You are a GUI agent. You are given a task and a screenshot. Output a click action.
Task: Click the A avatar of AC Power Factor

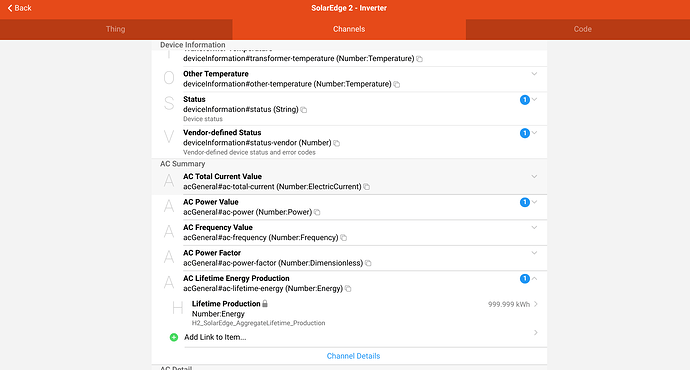click(x=169, y=257)
